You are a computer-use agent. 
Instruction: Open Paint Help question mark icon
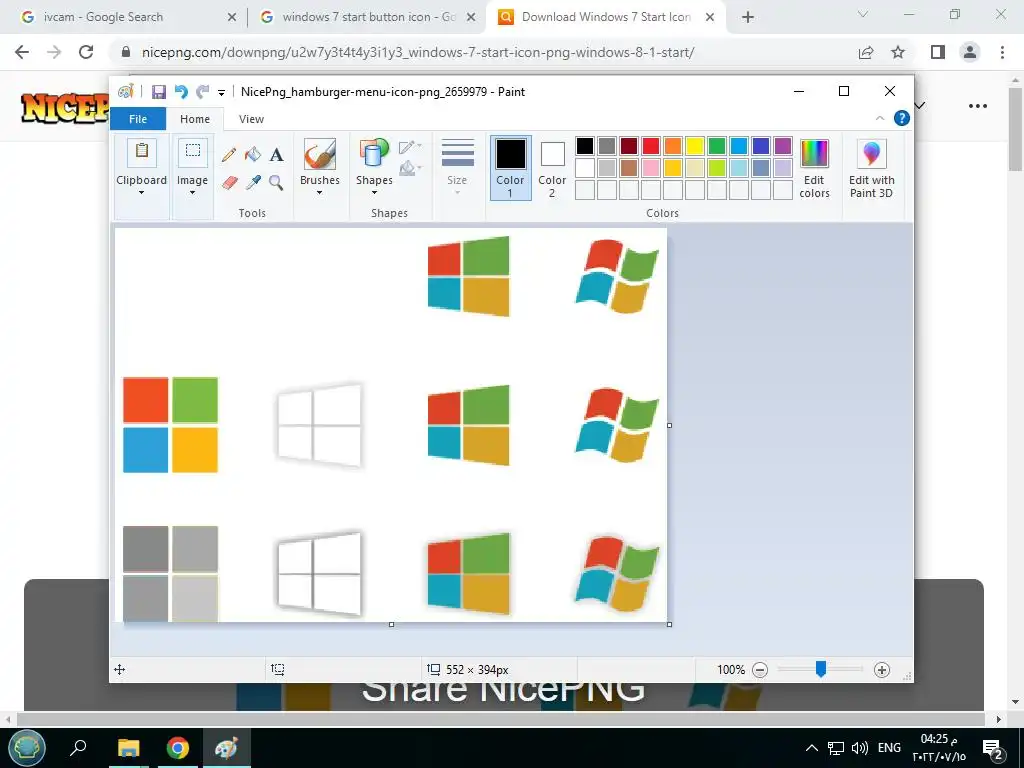tap(902, 118)
